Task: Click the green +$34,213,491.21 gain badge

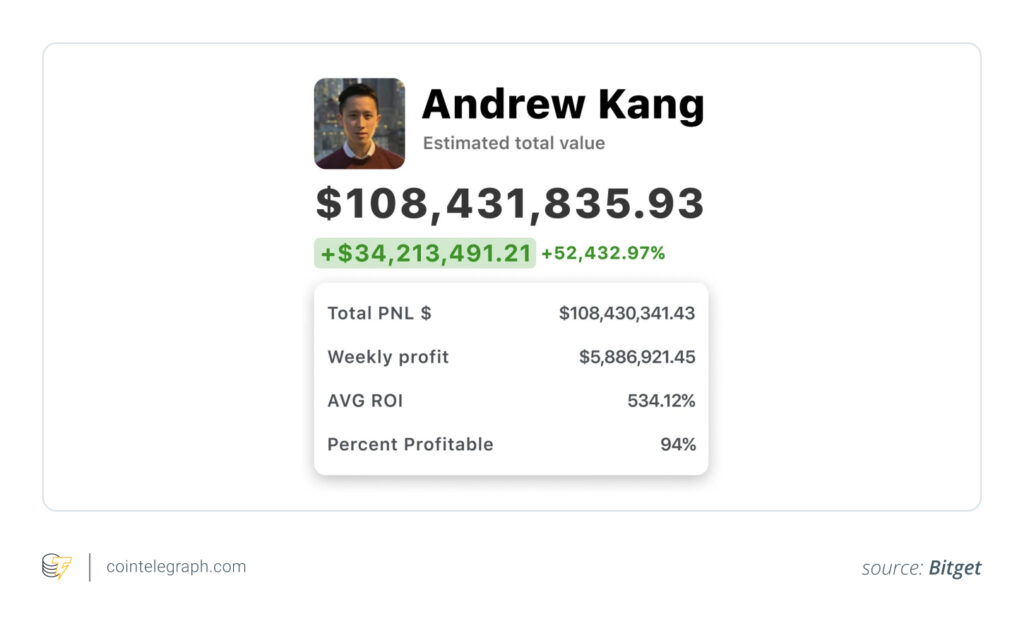Action: [425, 253]
